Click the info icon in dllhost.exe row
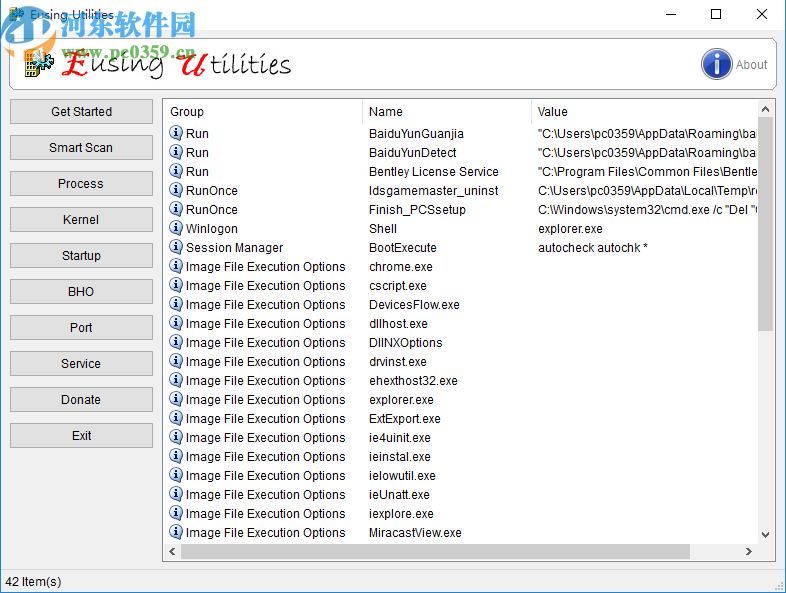 point(175,323)
